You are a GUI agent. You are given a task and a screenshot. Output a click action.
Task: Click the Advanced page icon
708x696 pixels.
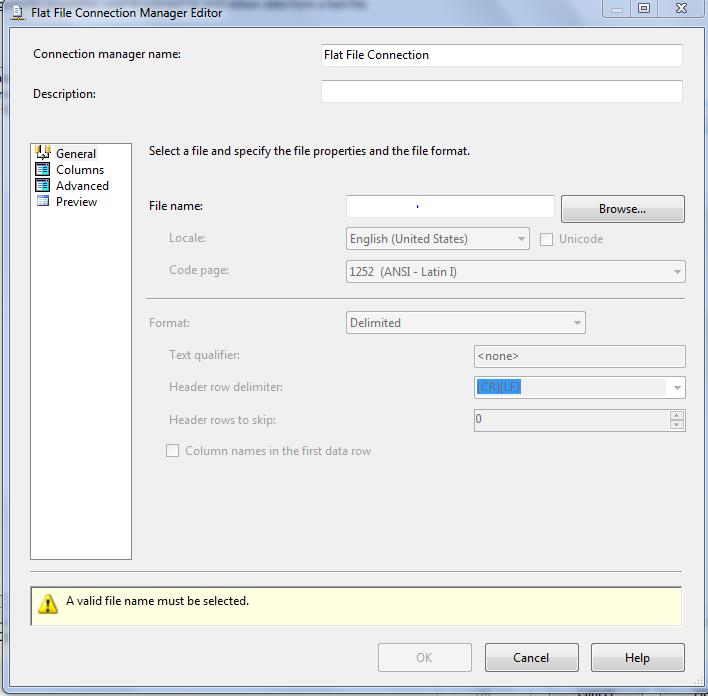click(43, 186)
